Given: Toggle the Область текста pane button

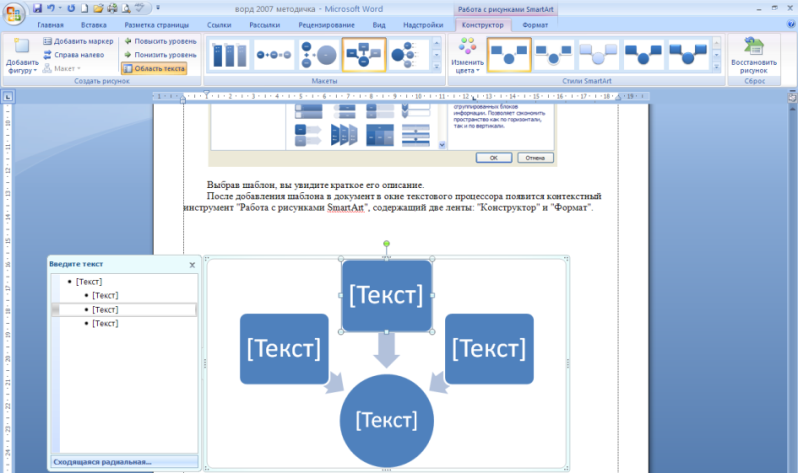Looking at the screenshot, I should pos(154,68).
